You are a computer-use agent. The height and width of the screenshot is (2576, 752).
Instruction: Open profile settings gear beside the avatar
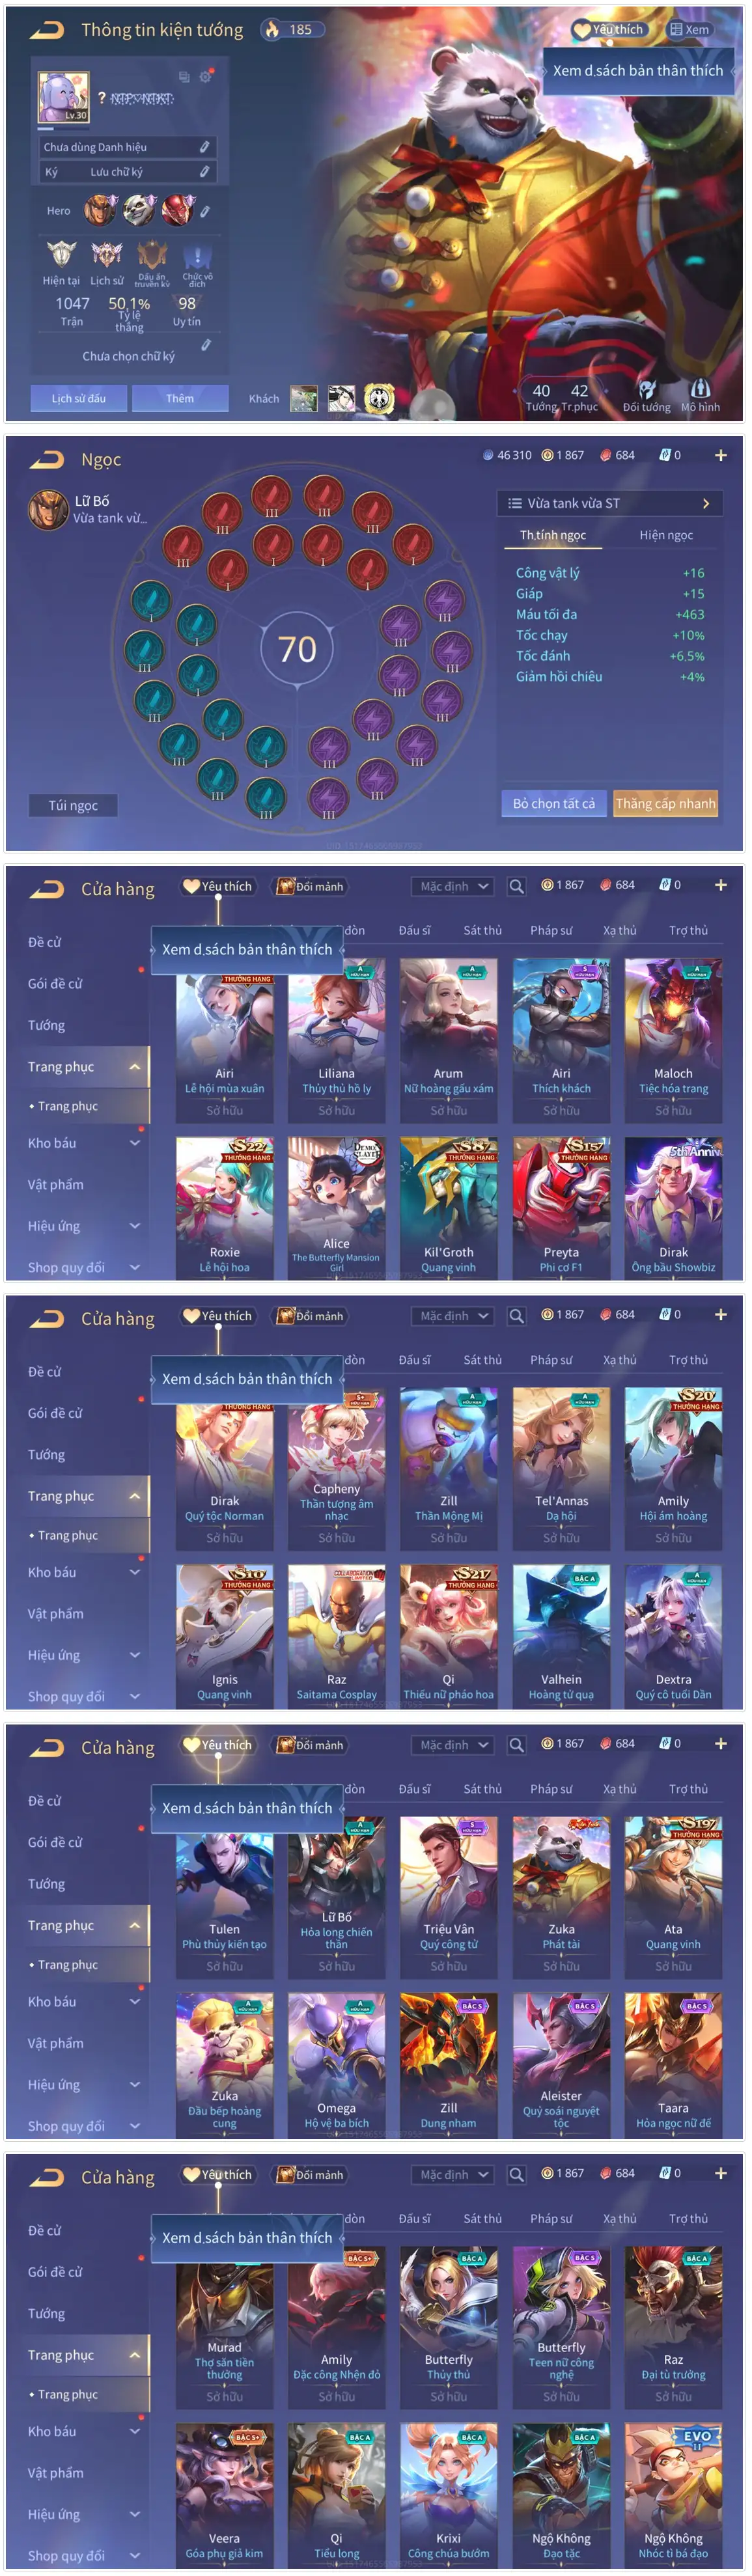click(205, 77)
